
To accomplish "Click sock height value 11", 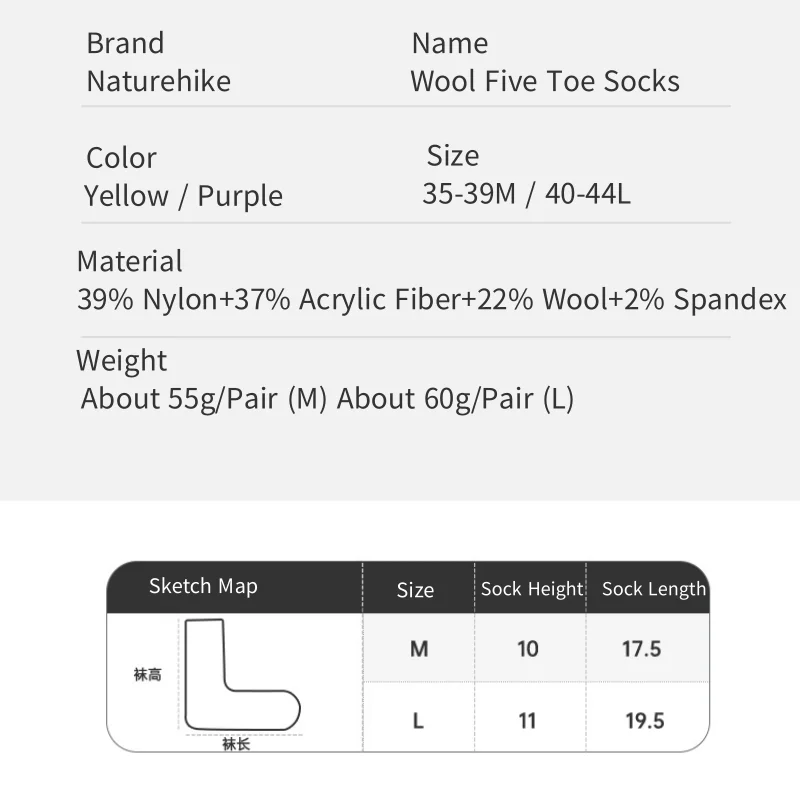I will [528, 720].
